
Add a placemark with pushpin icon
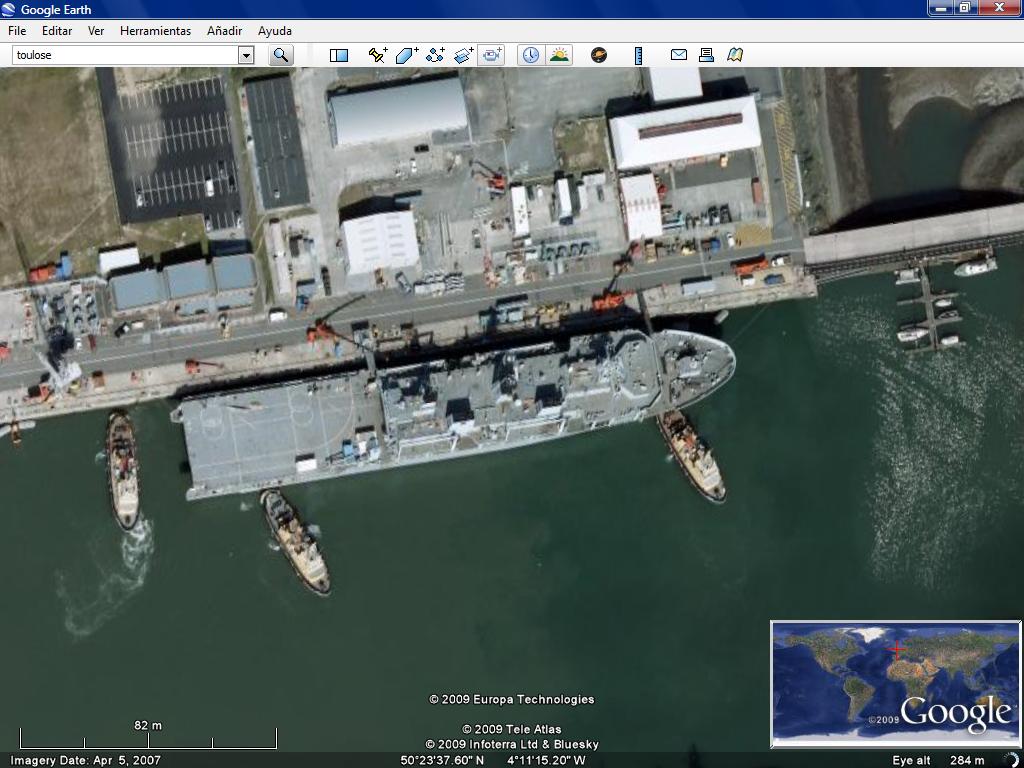pyautogui.click(x=377, y=55)
